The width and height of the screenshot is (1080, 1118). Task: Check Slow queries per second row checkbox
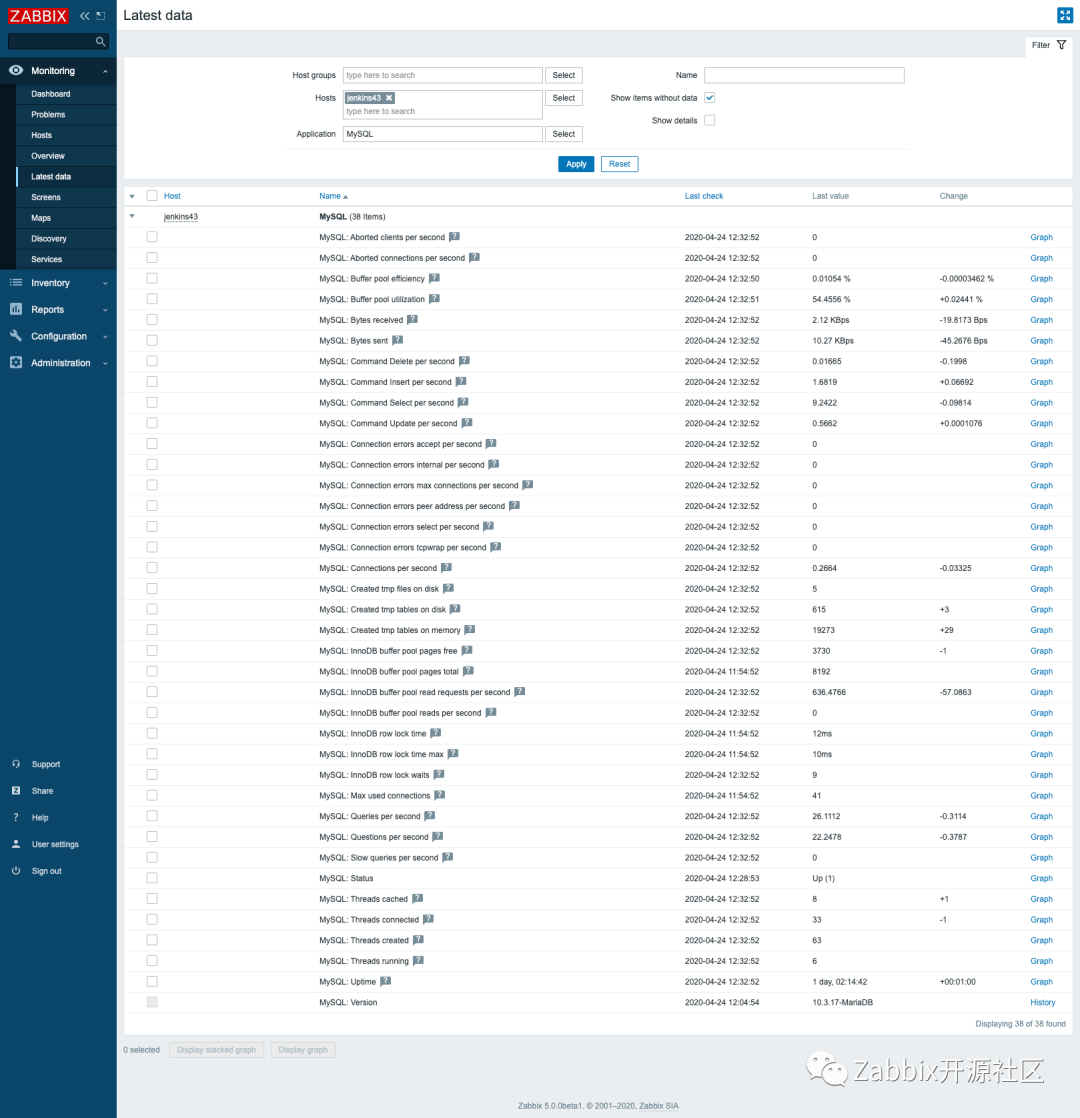click(152, 857)
